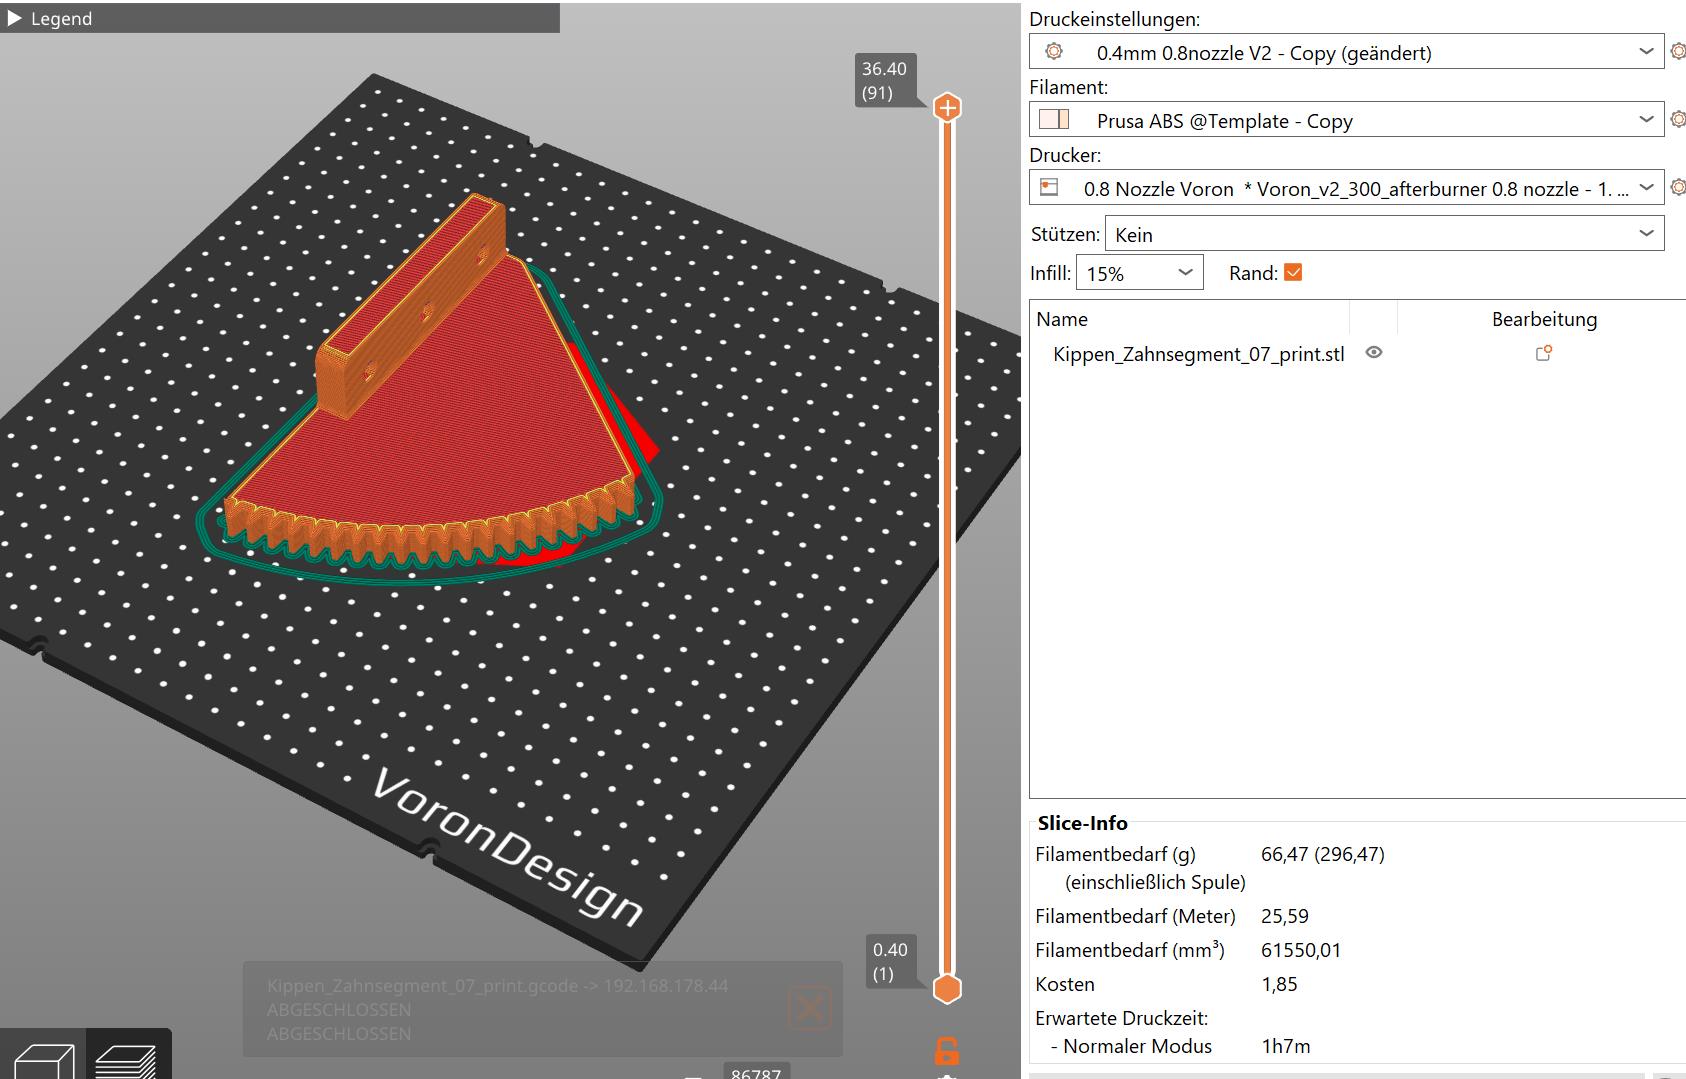Click the 86787 horizontal slider label
1686x1079 pixels.
pyautogui.click(x=756, y=1072)
